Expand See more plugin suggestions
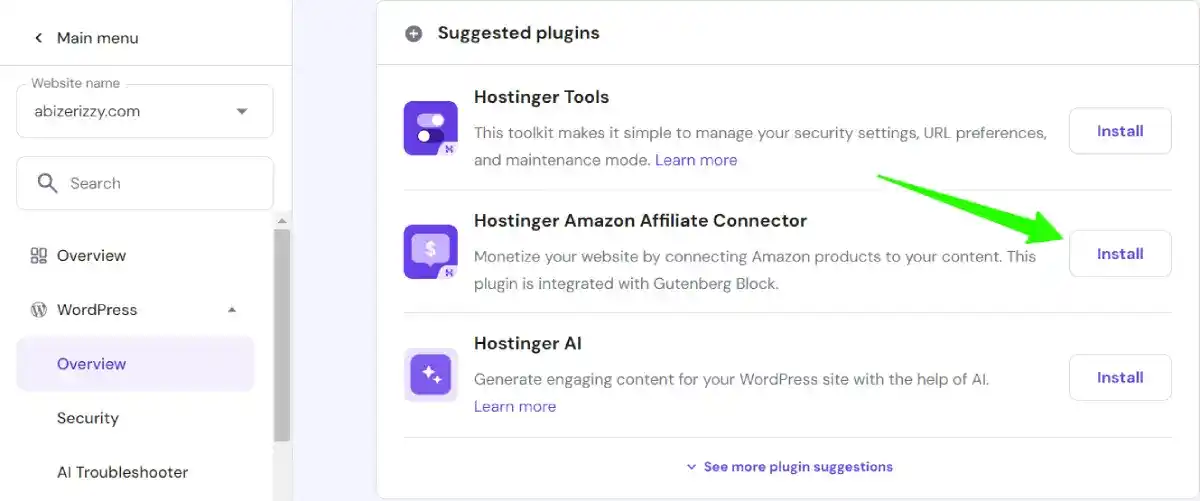Screen dimensions: 1200x501 click(x=789, y=467)
